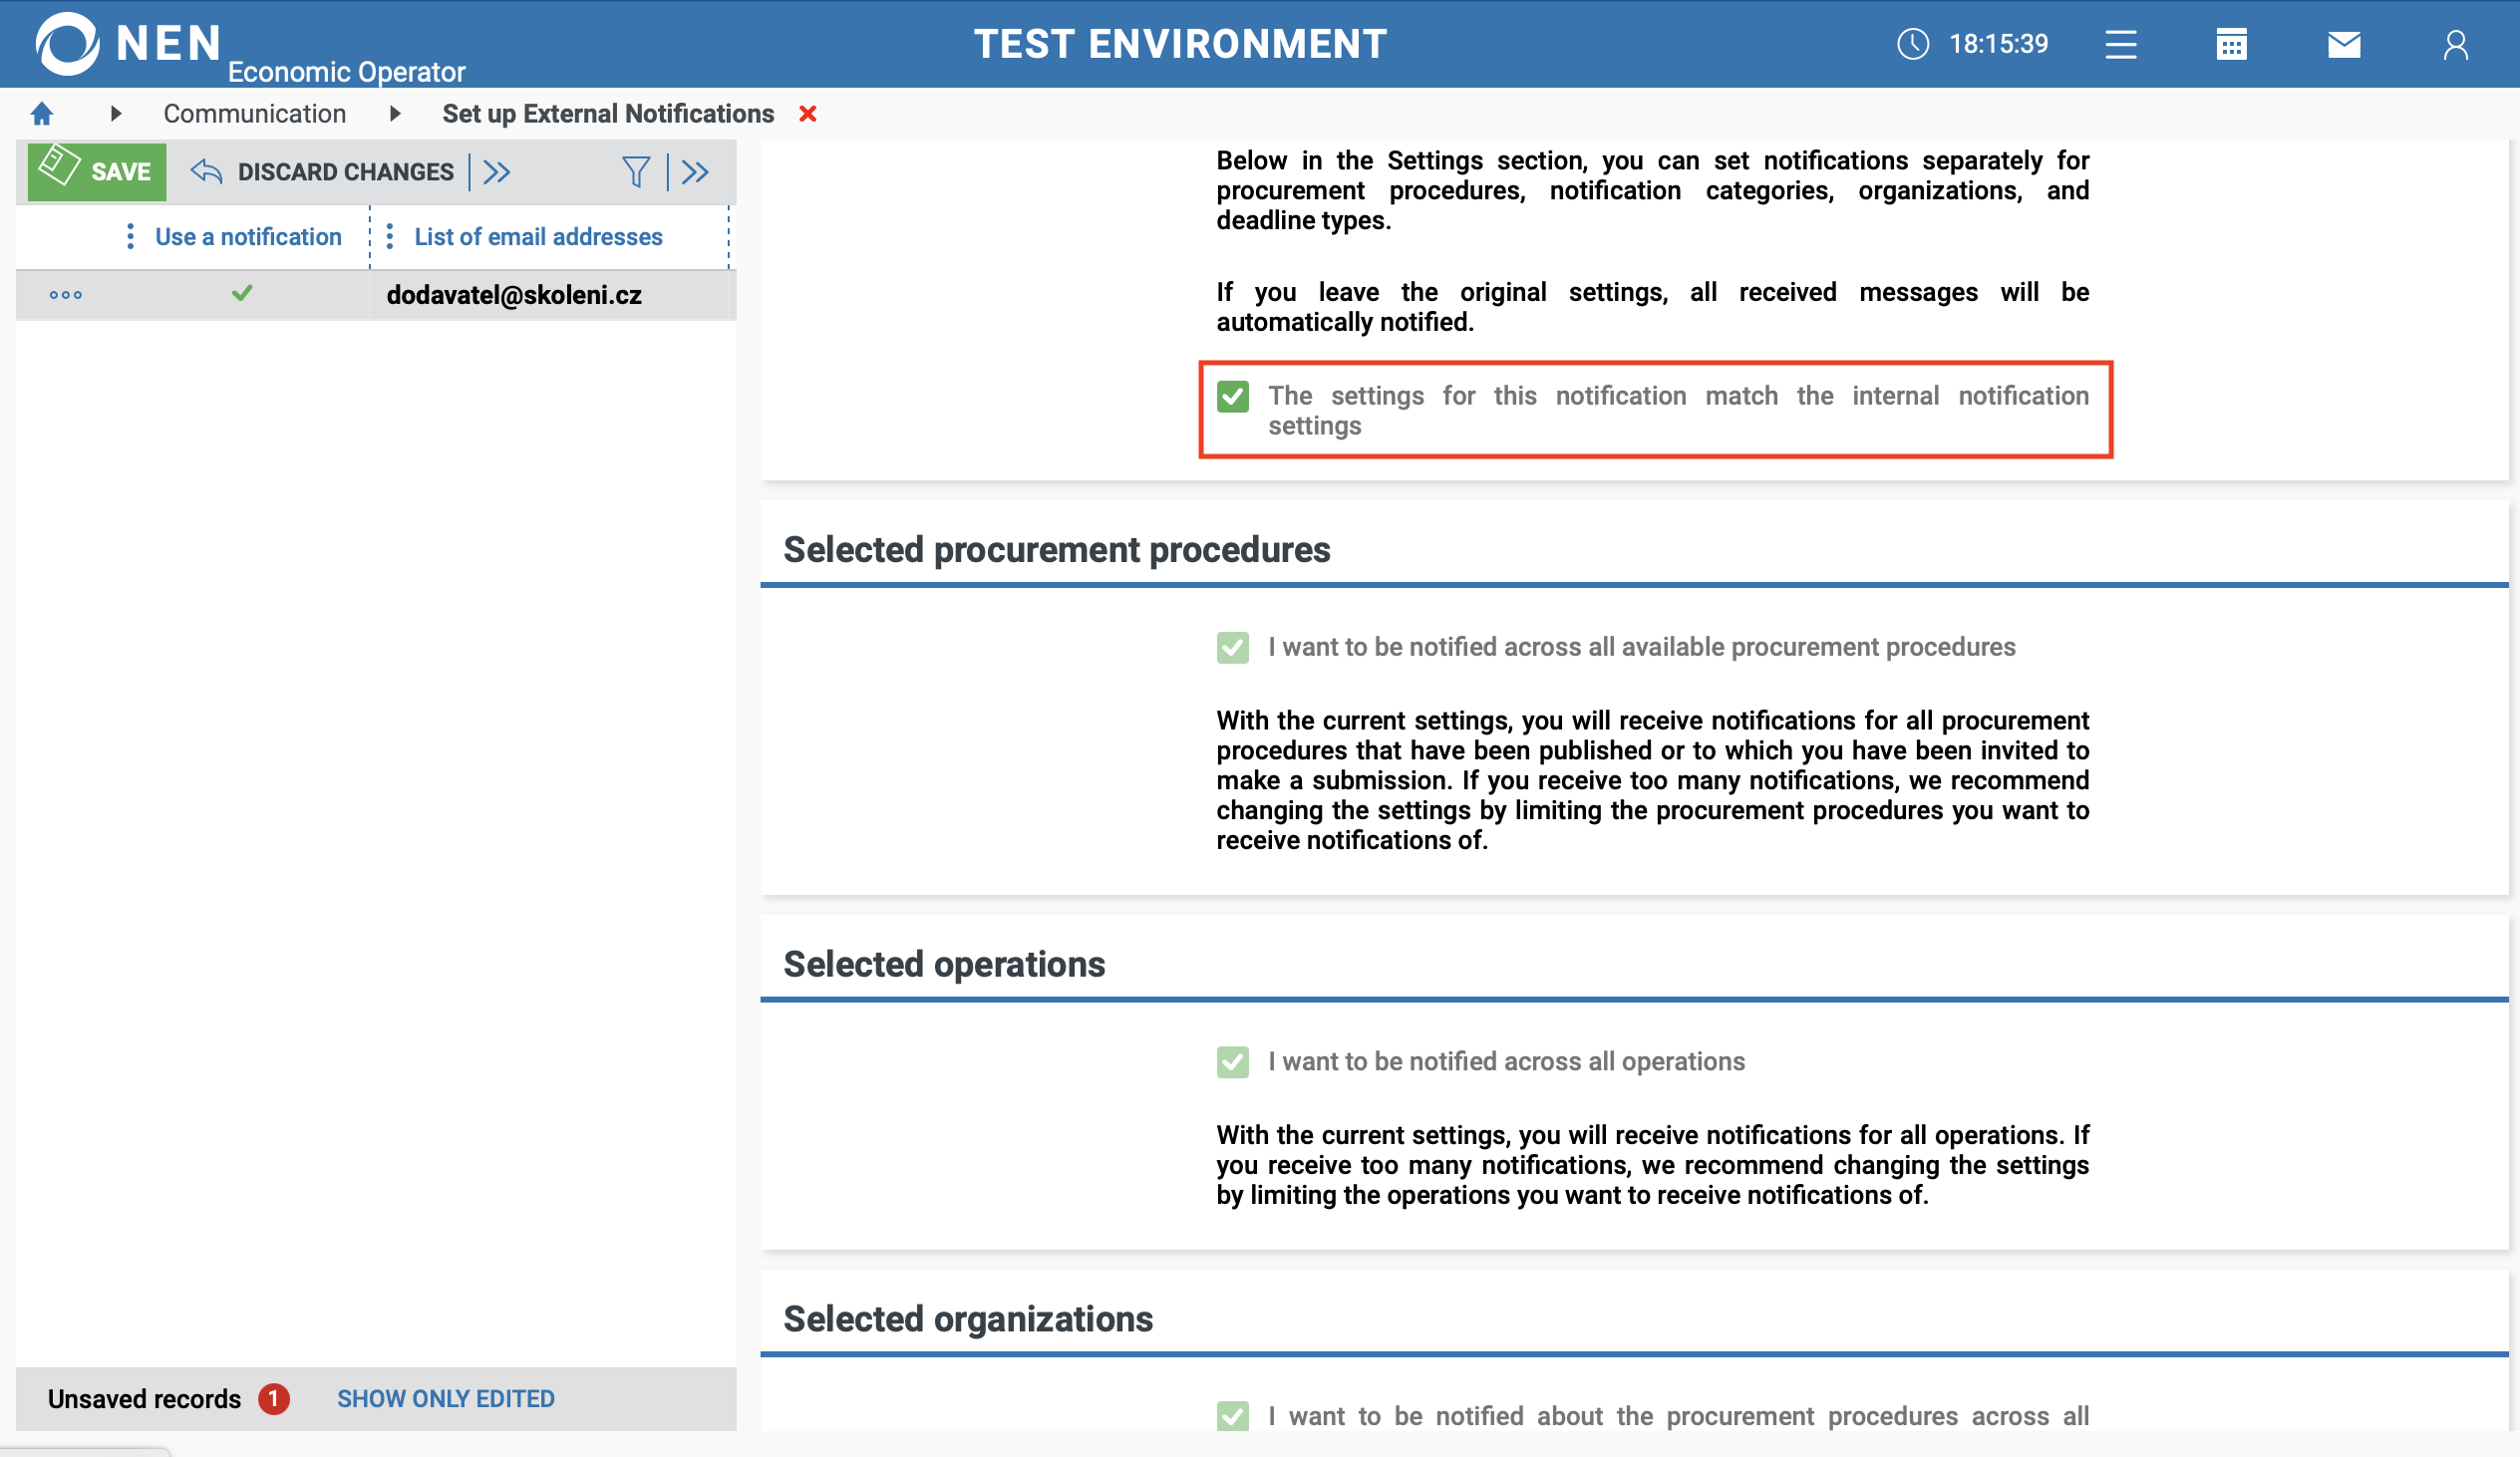Open List of email addresses column menu
The image size is (2520, 1457).
390,237
